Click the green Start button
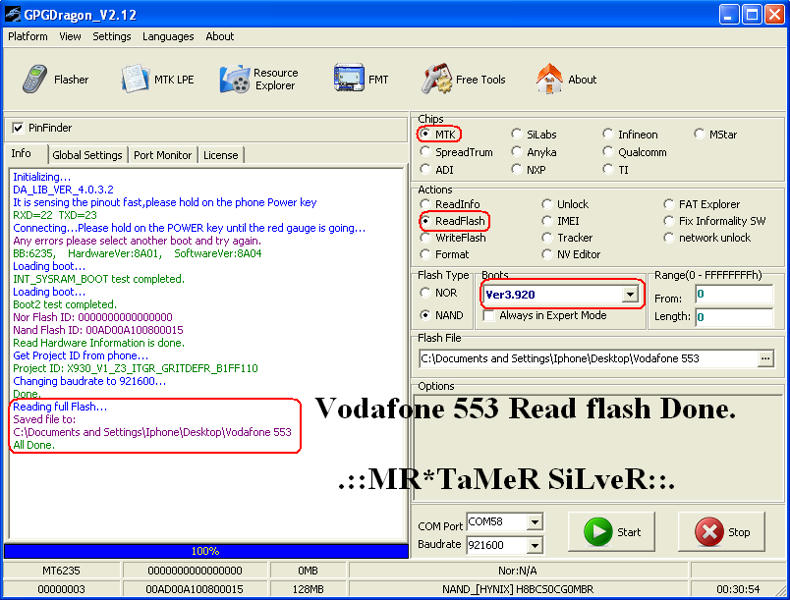The width and height of the screenshot is (790, 600). pyautogui.click(x=612, y=532)
